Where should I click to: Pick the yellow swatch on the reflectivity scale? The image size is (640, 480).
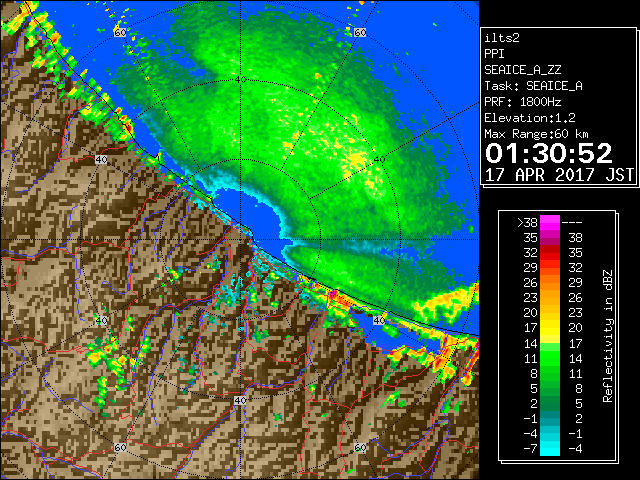tap(550, 328)
